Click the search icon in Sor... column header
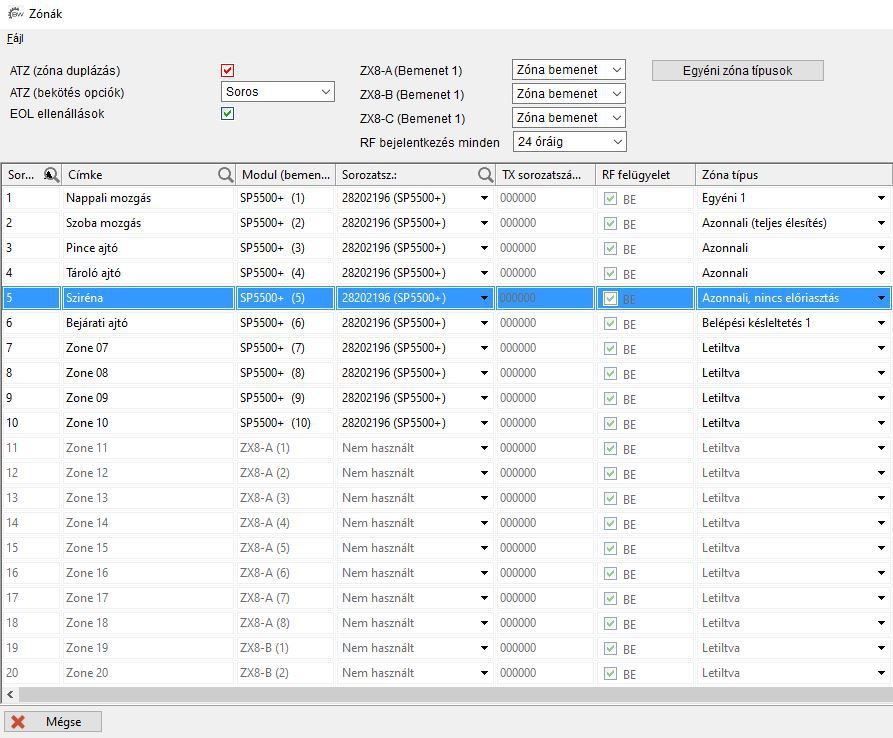Viewport: 893px width, 738px height. 51,175
